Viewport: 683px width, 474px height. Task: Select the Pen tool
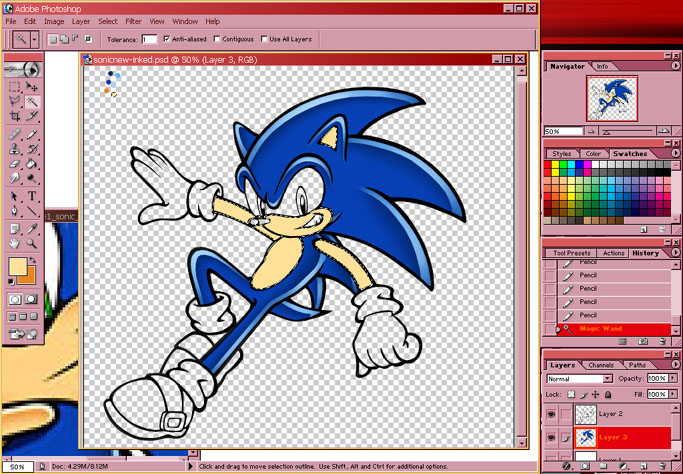(x=15, y=211)
